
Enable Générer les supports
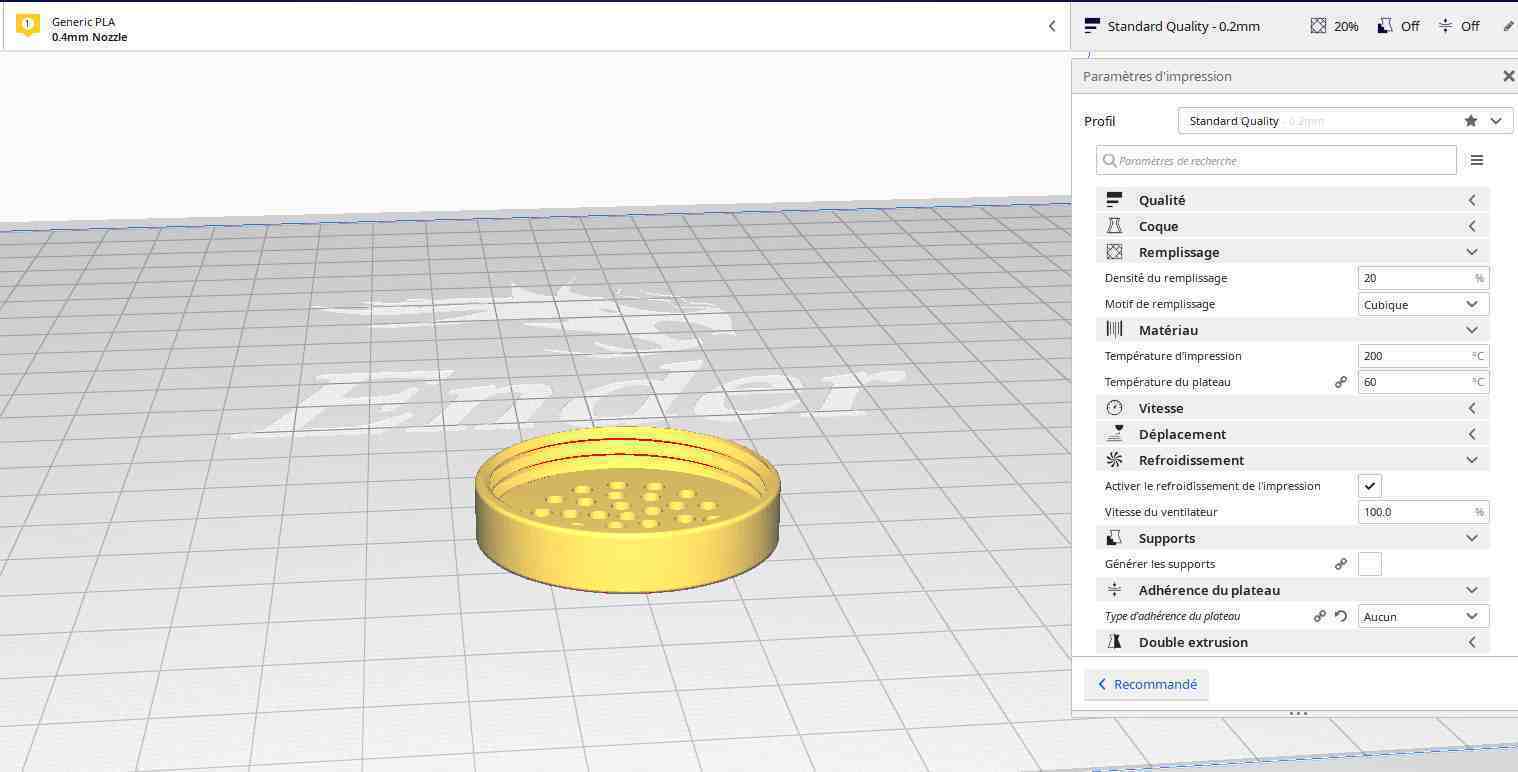coord(1369,563)
